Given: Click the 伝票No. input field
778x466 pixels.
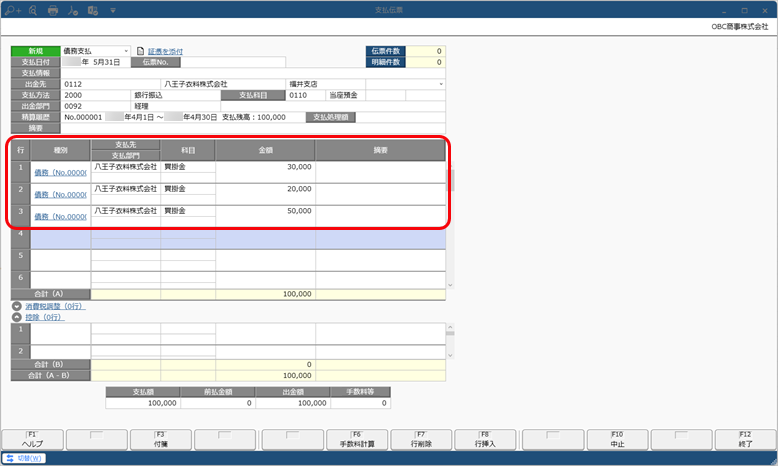Looking at the screenshot, I should [233, 62].
